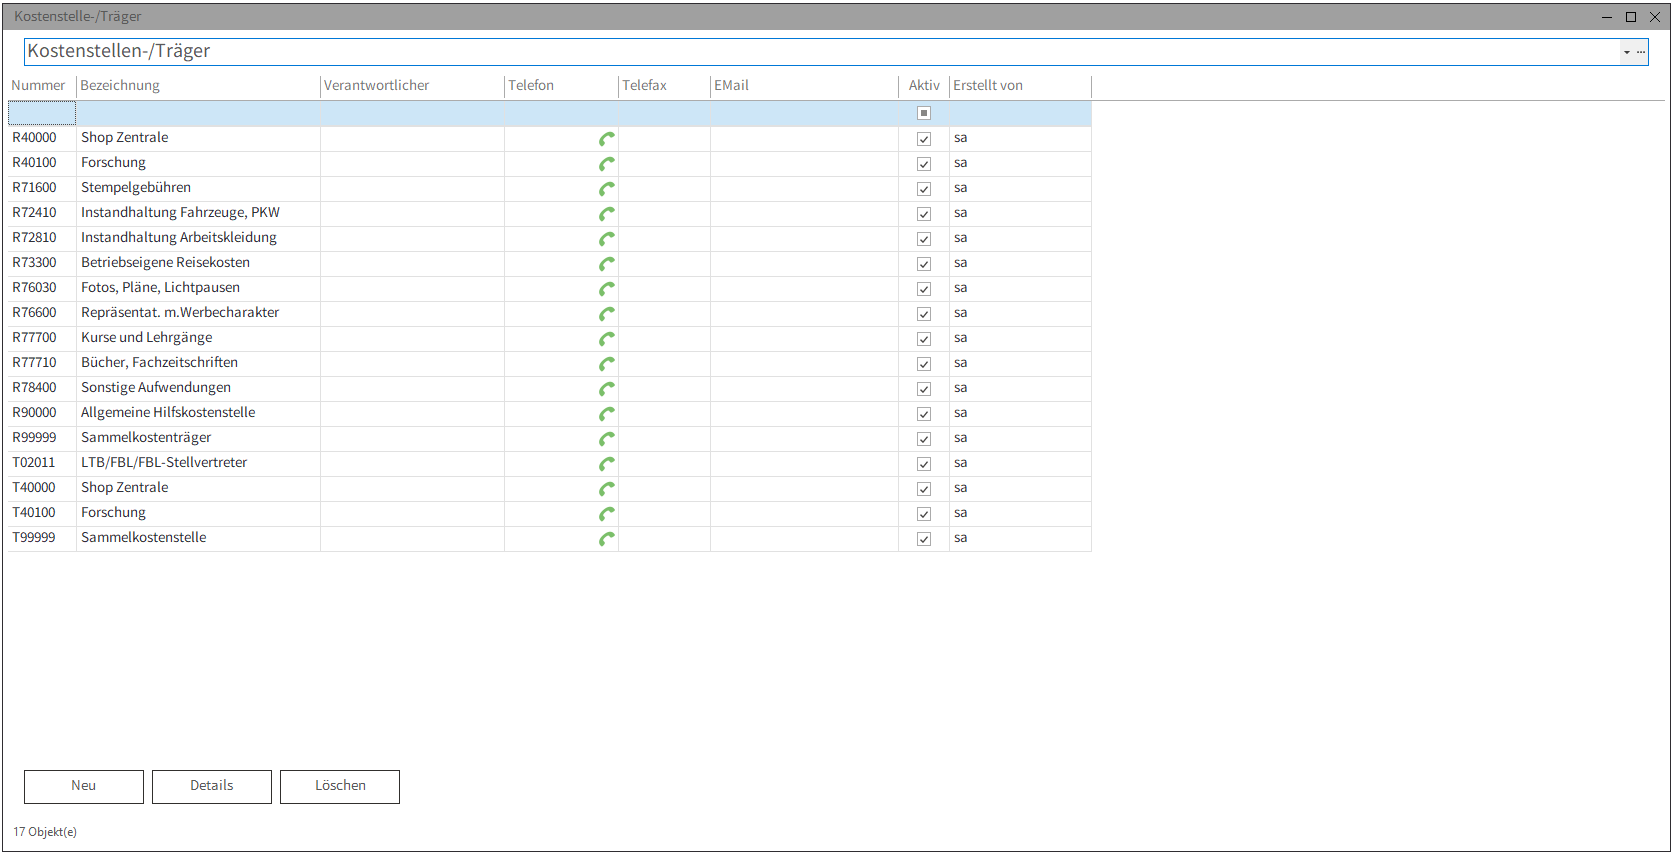Toggle Aktiv checkbox for Sammelkostenträger

coord(924,439)
